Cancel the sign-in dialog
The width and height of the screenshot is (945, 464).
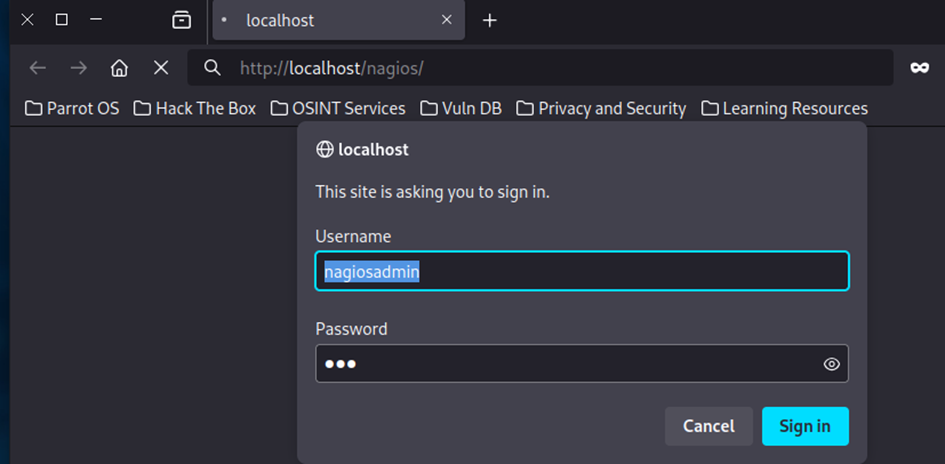(708, 426)
